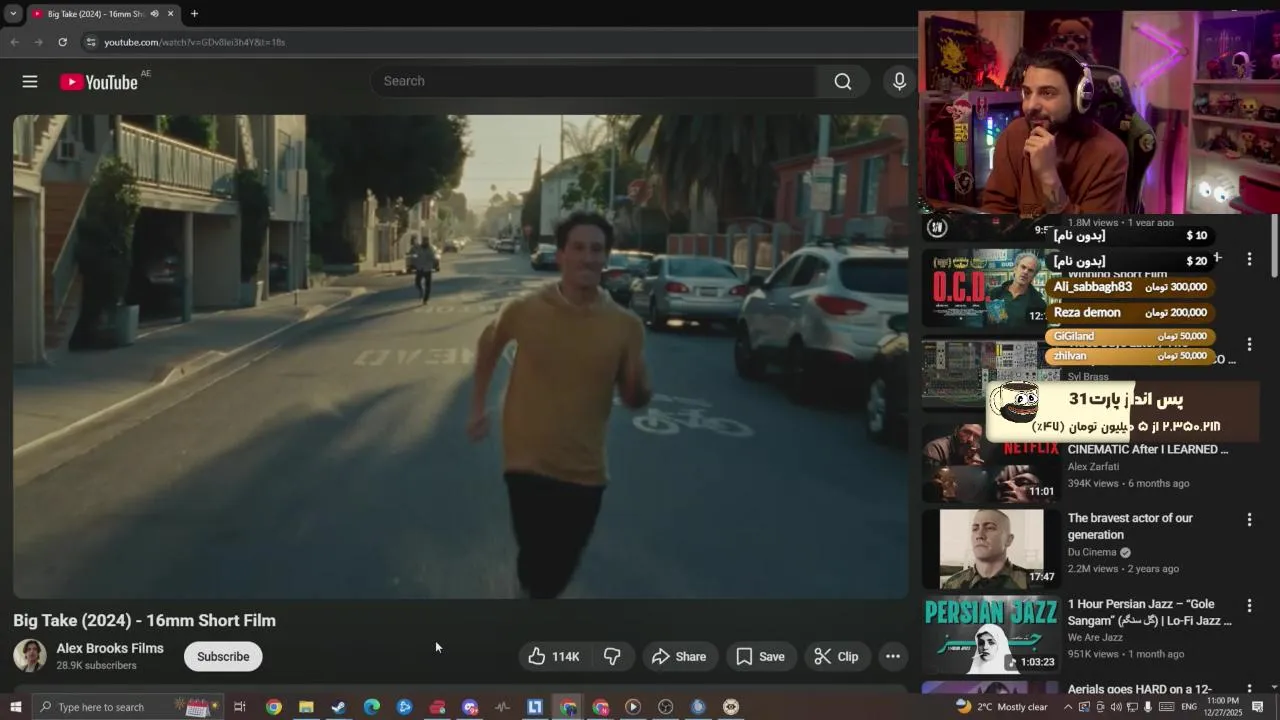Open a new browser tab
Image resolution: width=1280 pixels, height=720 pixels.
(x=194, y=14)
